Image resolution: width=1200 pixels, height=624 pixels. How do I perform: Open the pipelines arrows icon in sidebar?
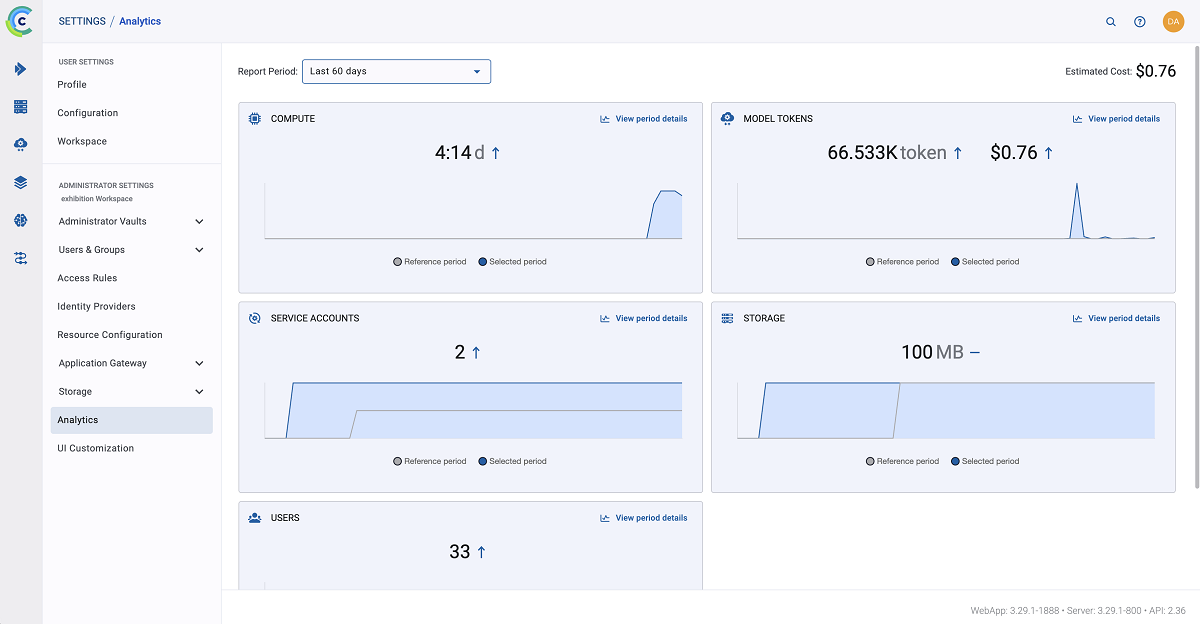coord(21,258)
